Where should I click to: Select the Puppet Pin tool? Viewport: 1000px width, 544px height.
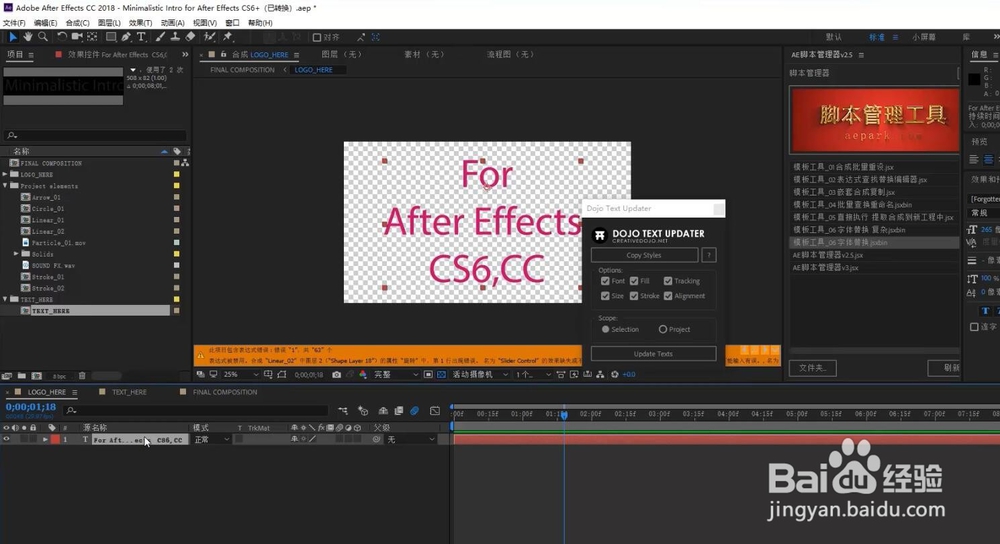228,37
